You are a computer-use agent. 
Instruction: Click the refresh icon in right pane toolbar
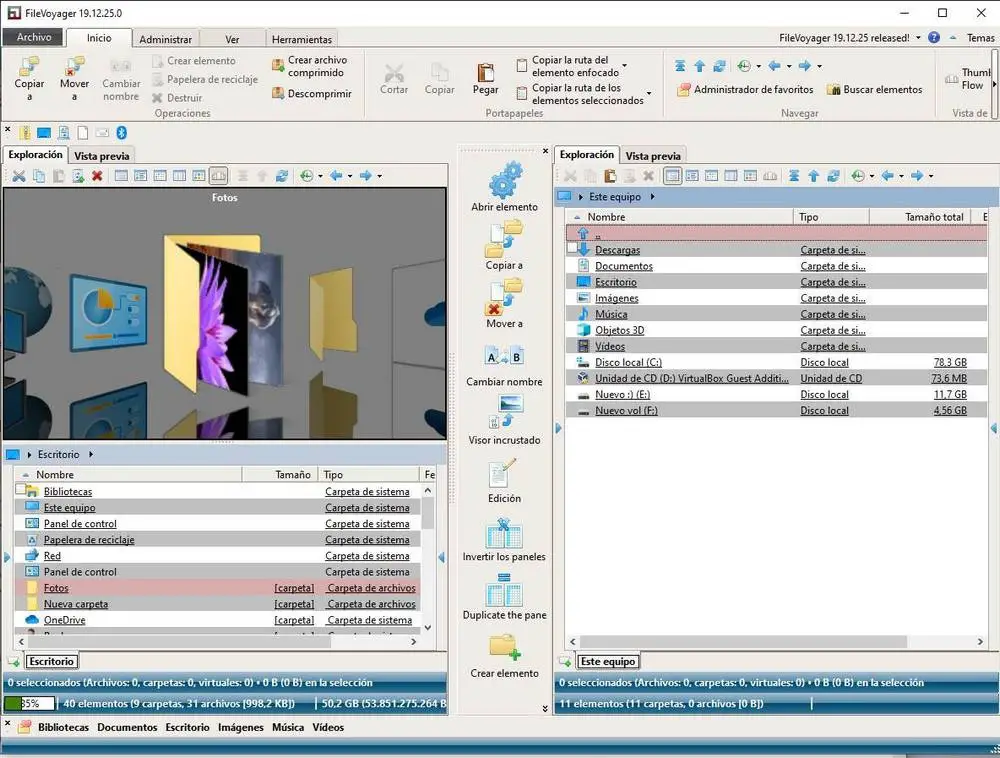point(833,175)
